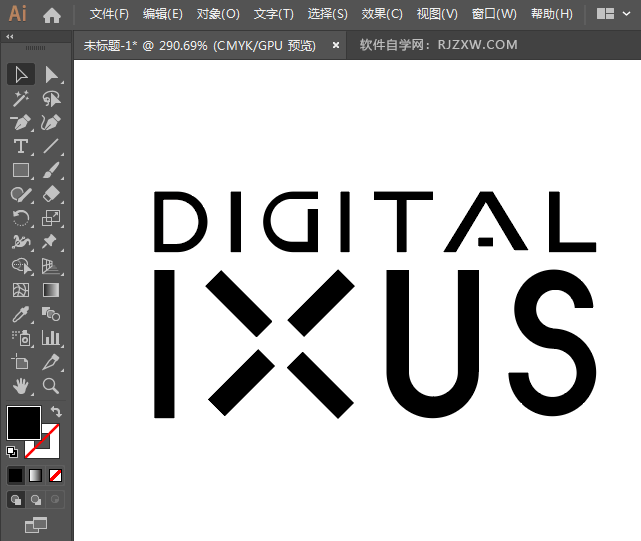Change the screen mode
The height and width of the screenshot is (541, 641).
coord(36,525)
